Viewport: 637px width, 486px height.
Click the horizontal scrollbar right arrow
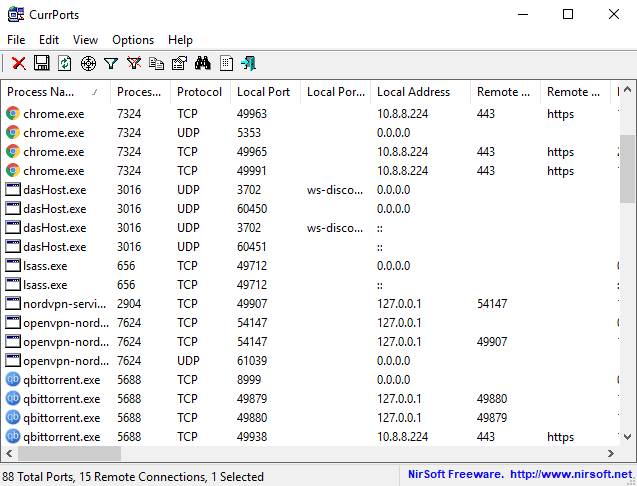tap(611, 453)
